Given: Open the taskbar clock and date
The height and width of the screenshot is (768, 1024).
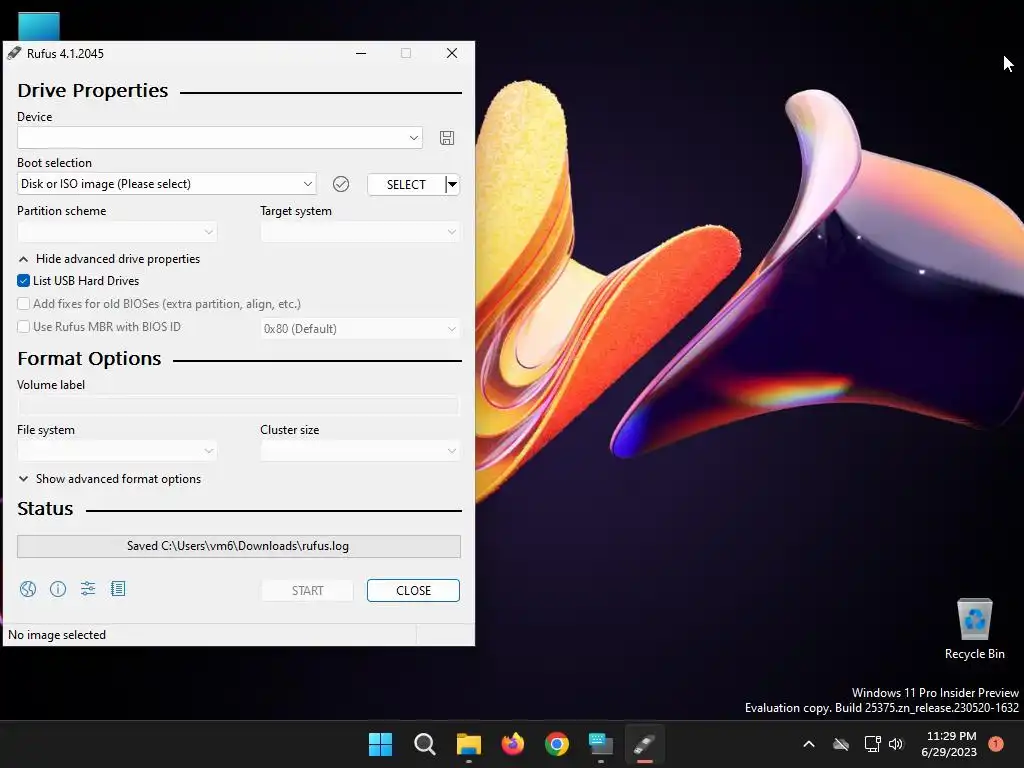Looking at the screenshot, I should coord(949,744).
